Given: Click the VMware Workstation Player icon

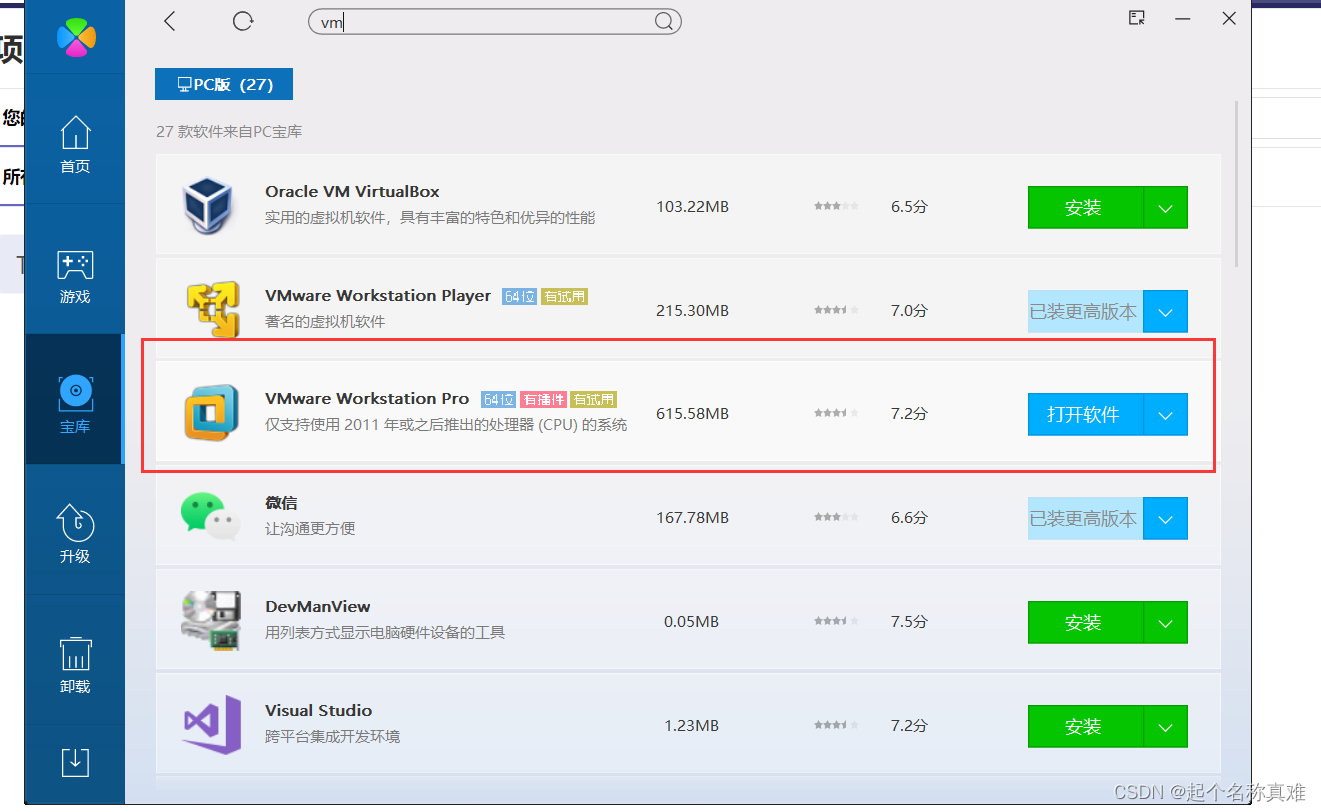Looking at the screenshot, I should pyautogui.click(x=213, y=308).
